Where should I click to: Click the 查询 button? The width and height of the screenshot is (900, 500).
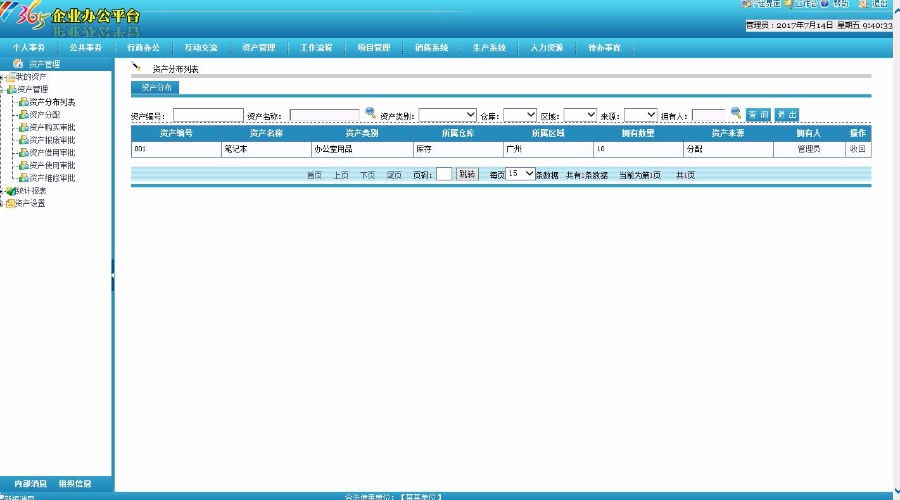click(758, 115)
